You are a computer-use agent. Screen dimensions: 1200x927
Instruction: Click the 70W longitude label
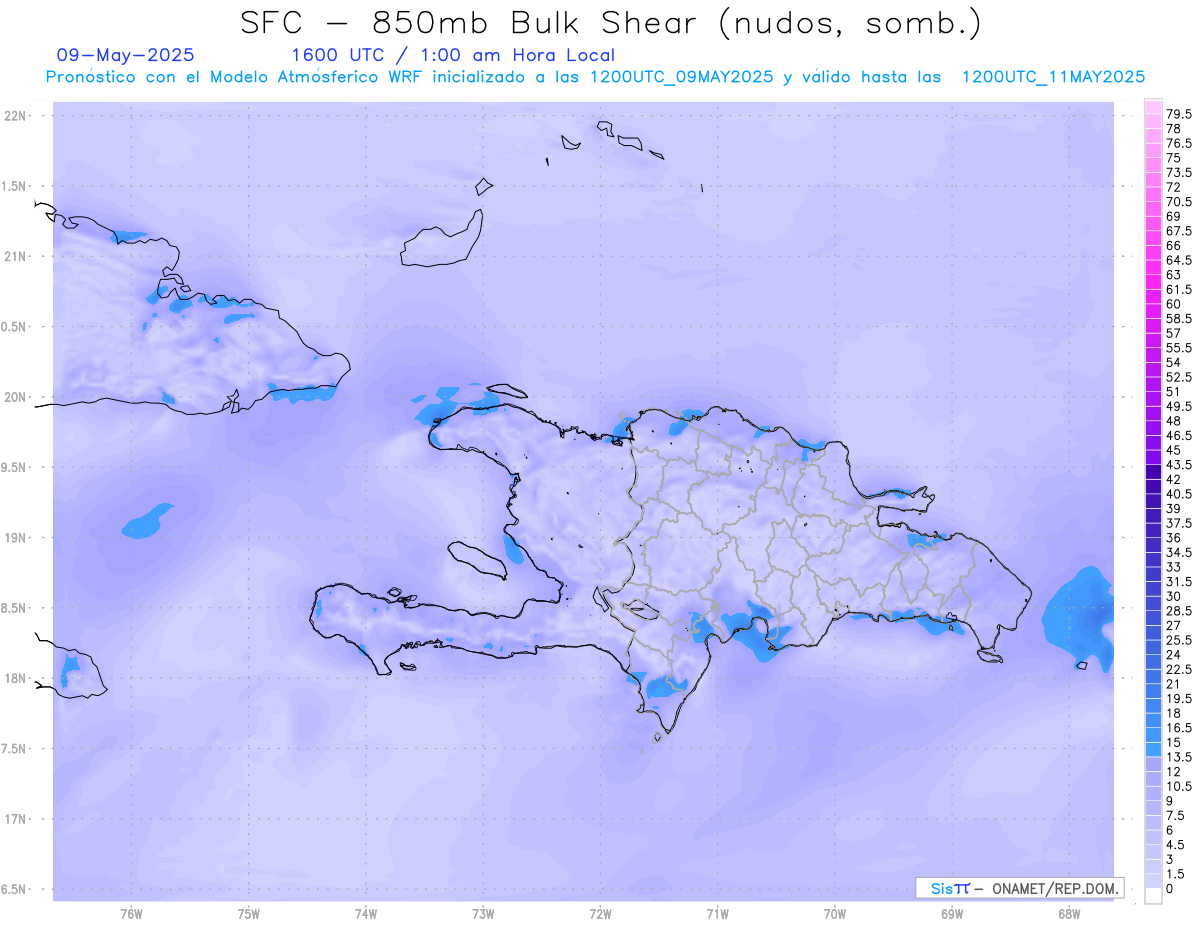tap(835, 914)
